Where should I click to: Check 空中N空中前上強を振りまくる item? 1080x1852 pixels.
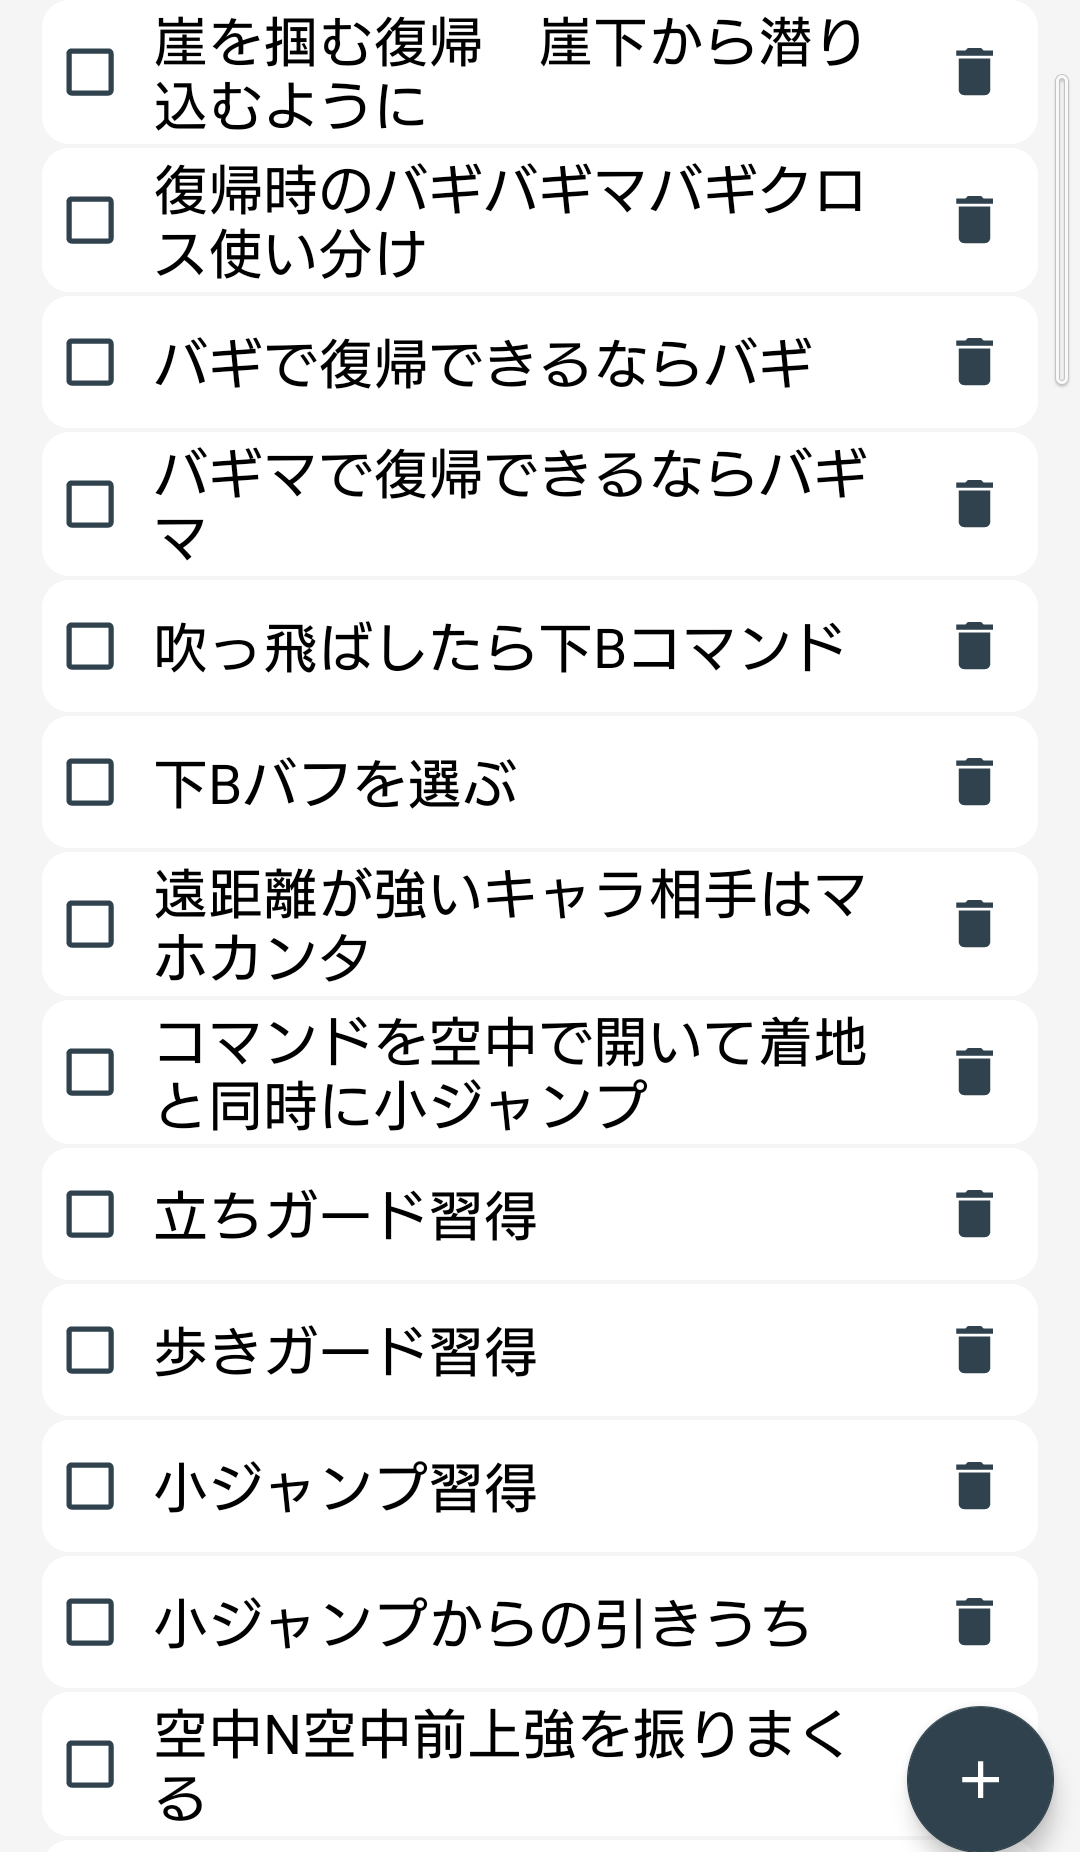[90, 1764]
